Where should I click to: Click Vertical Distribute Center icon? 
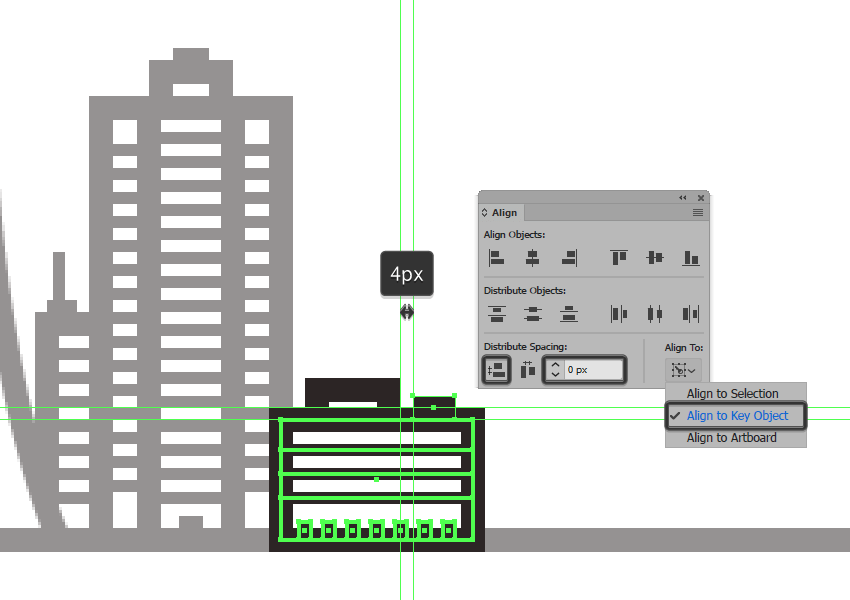[x=532, y=314]
